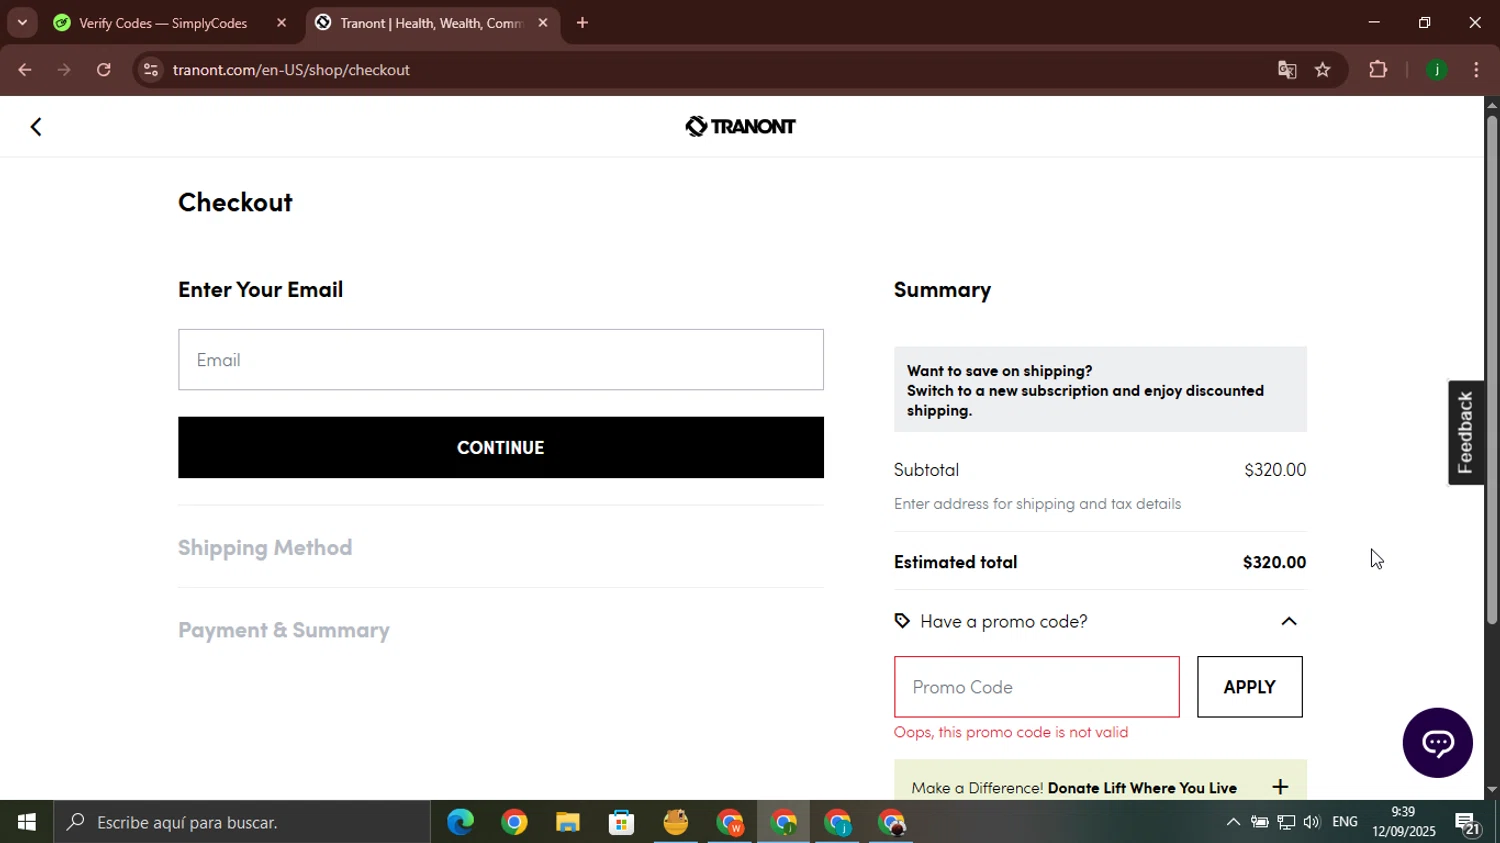Open the Tranont logo home link
Viewport: 1500px width, 843px height.
tap(740, 126)
